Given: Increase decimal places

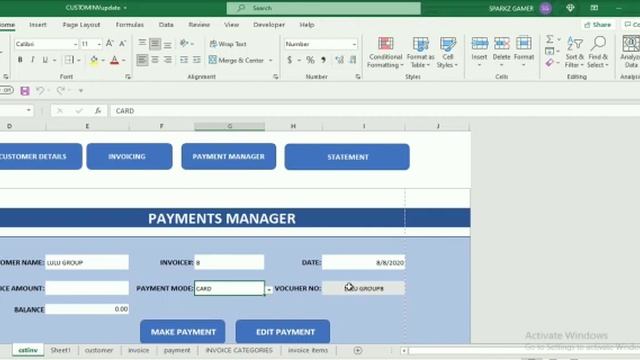Looking at the screenshot, I should [x=339, y=60].
